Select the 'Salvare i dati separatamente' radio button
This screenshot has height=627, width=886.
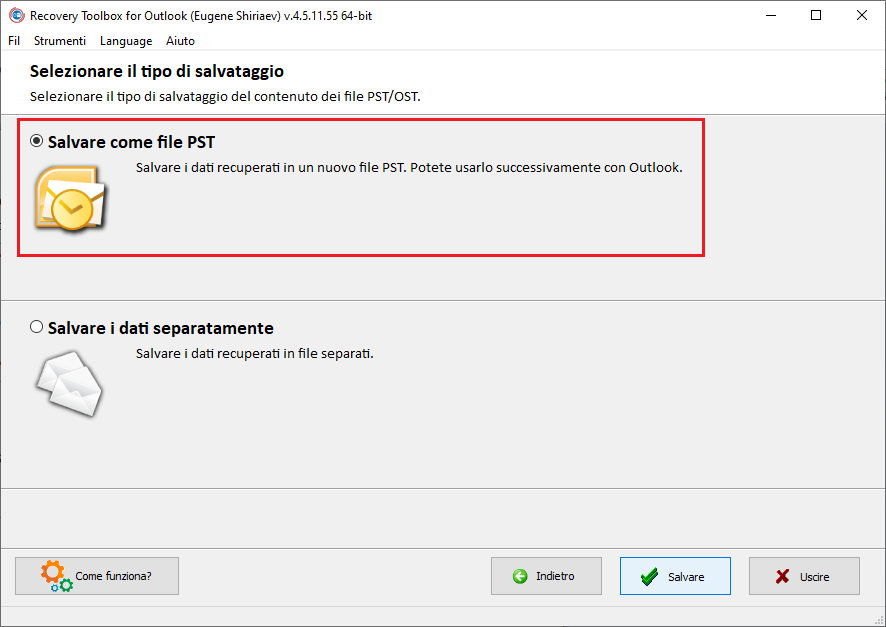coord(36,327)
